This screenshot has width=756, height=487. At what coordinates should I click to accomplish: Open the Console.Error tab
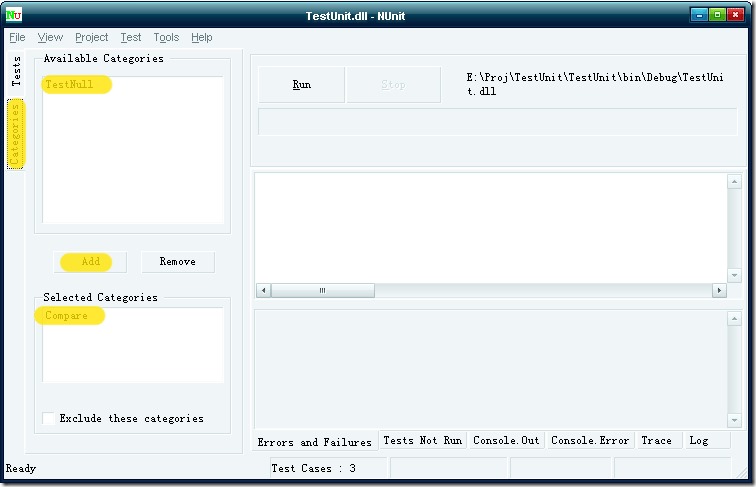(x=590, y=440)
